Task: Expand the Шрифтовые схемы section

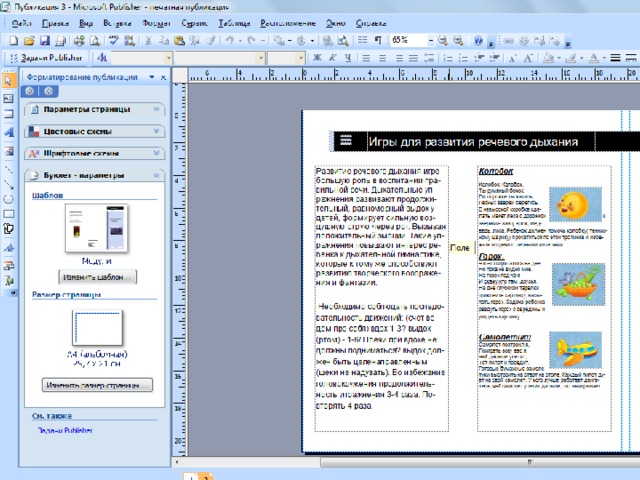Action: tap(80, 154)
